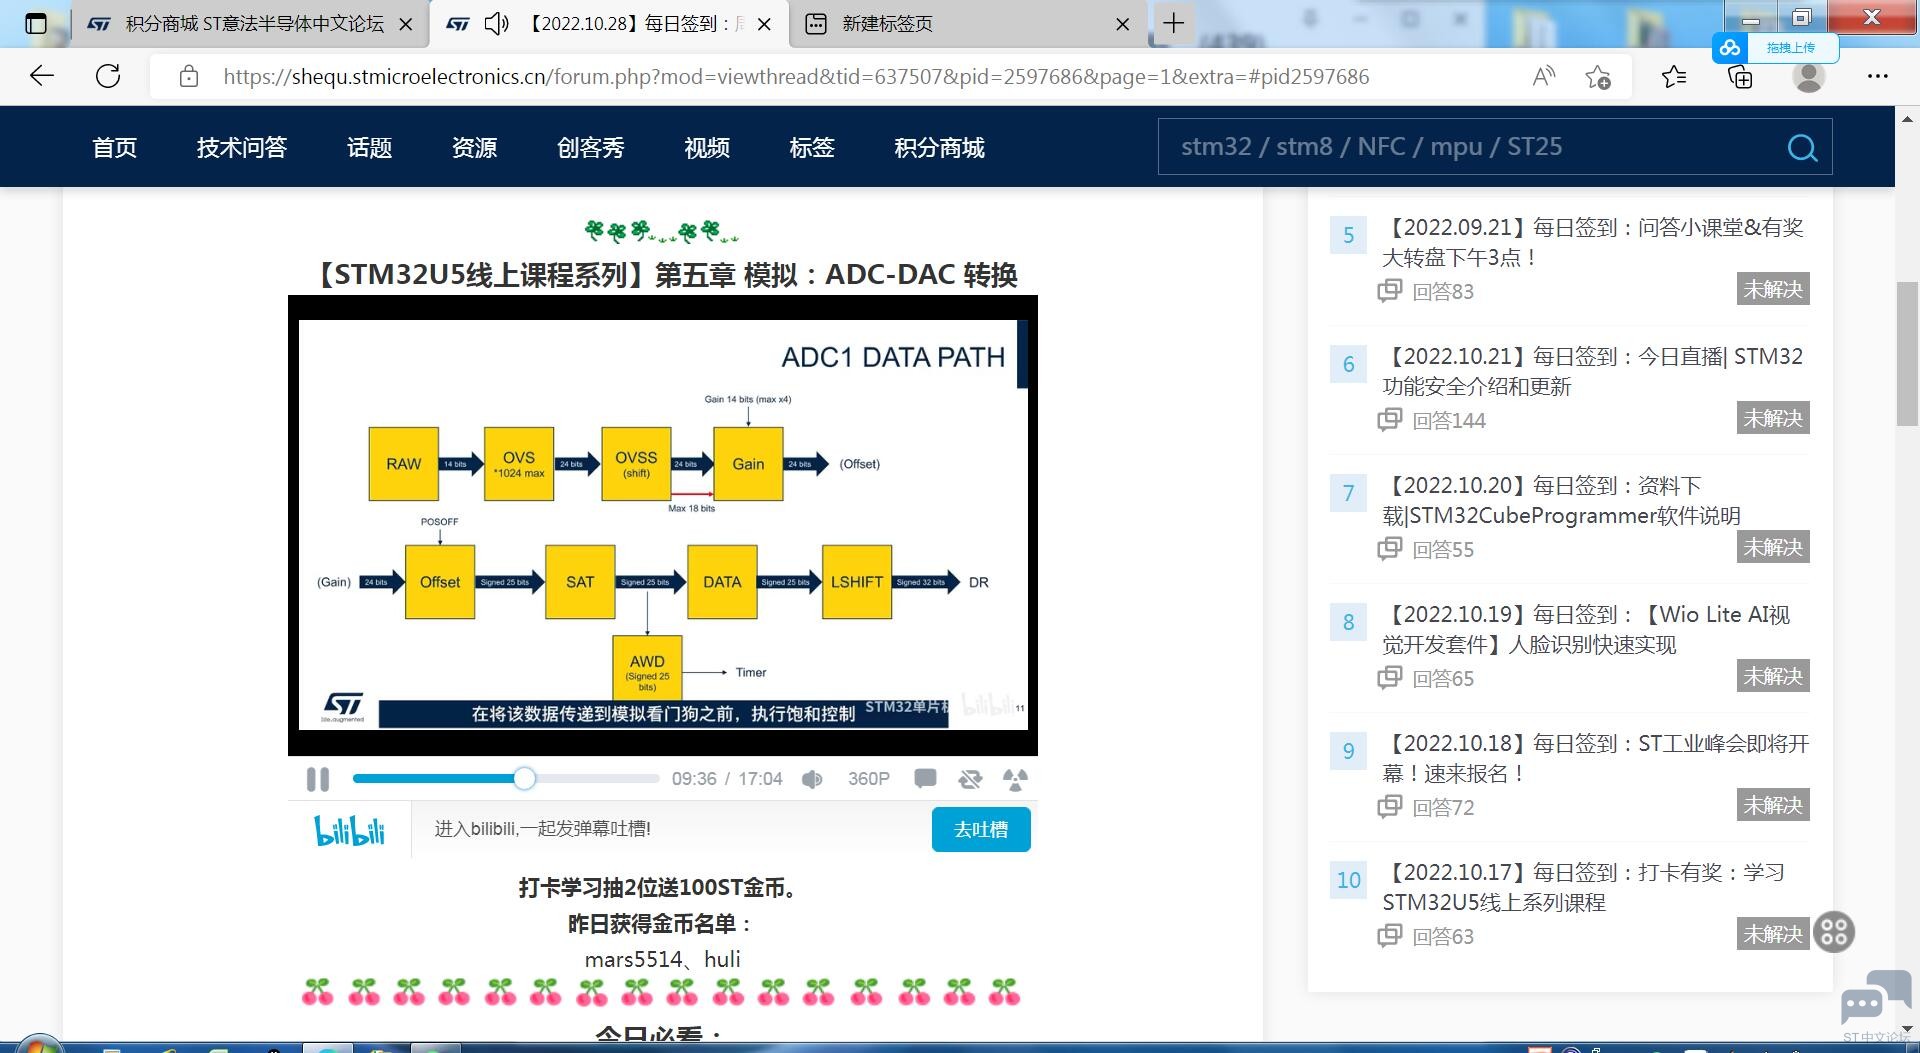
Task: Click the search magnifier icon
Action: click(x=1801, y=148)
